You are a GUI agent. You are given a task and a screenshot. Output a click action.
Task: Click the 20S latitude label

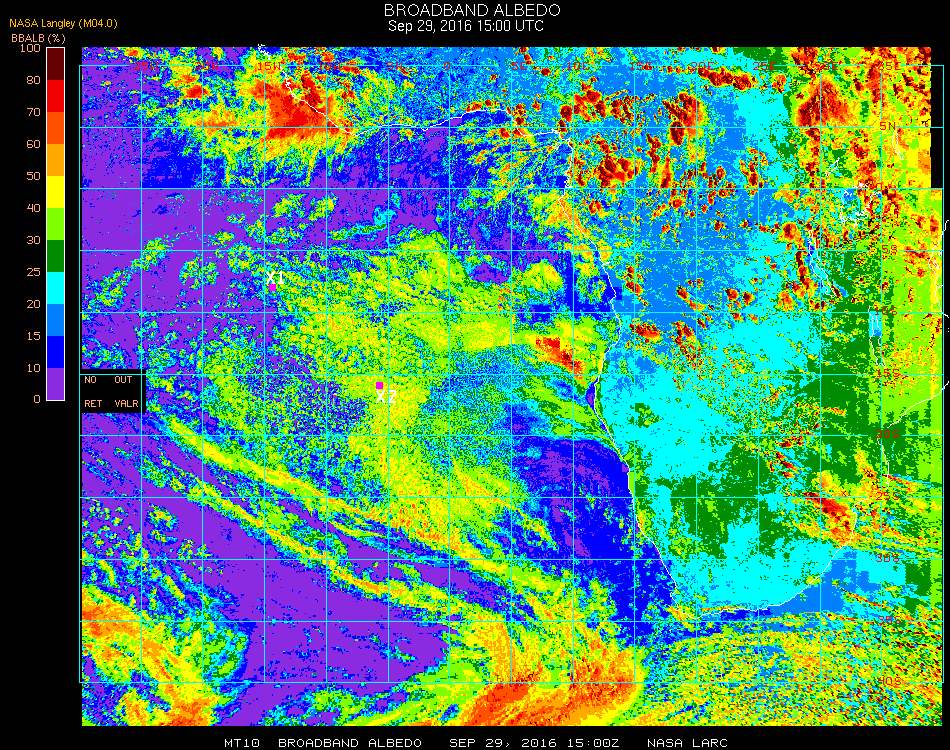(x=888, y=435)
